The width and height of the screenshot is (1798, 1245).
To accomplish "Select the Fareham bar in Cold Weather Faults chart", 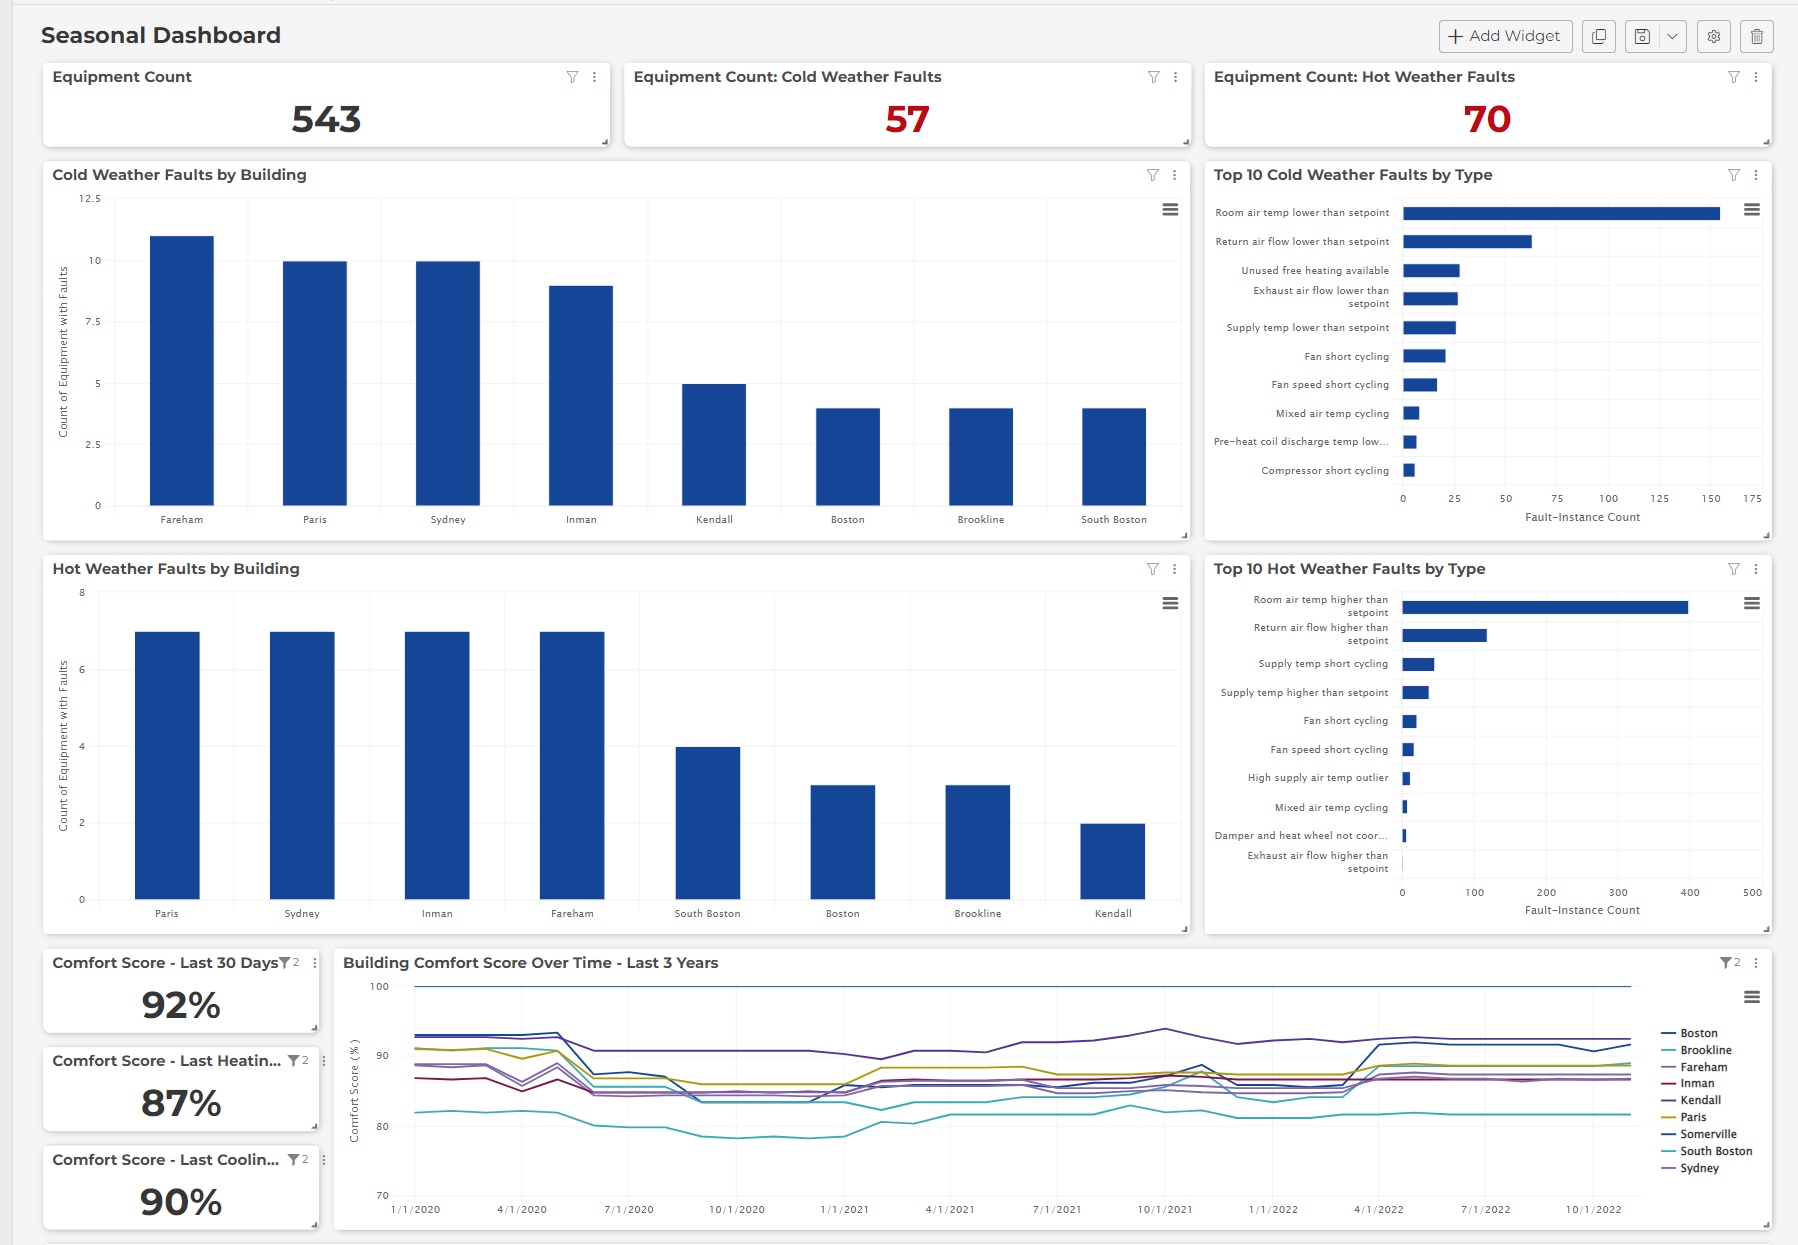I will click(x=182, y=370).
